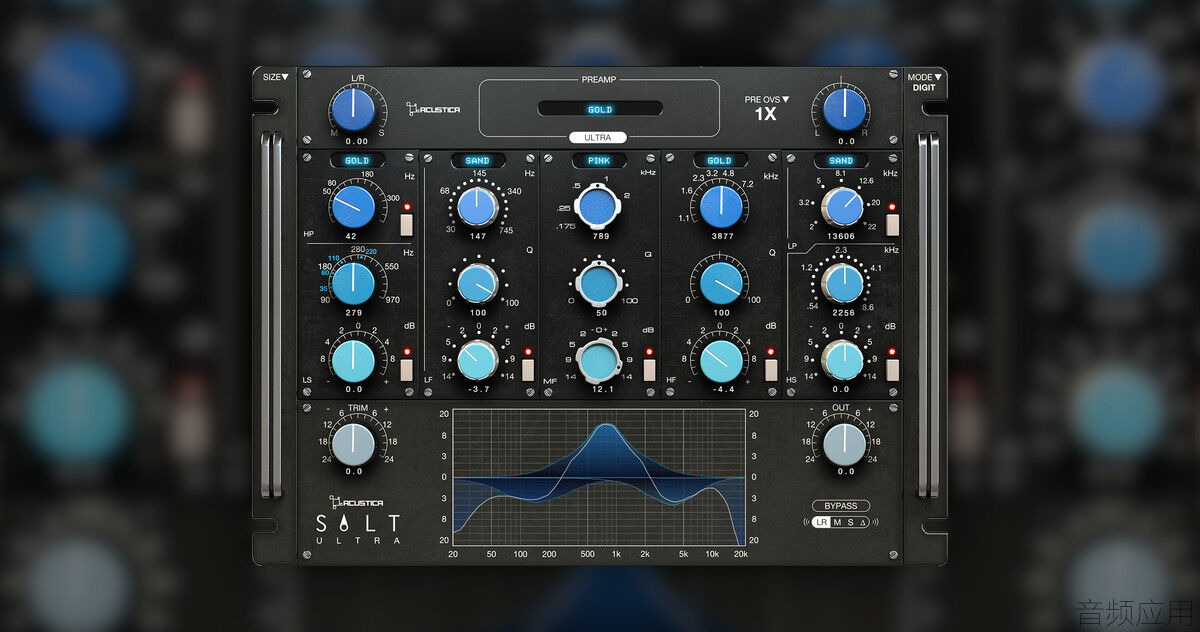
Task: Toggle the HS band on/off switch
Action: pyautogui.click(x=892, y=369)
